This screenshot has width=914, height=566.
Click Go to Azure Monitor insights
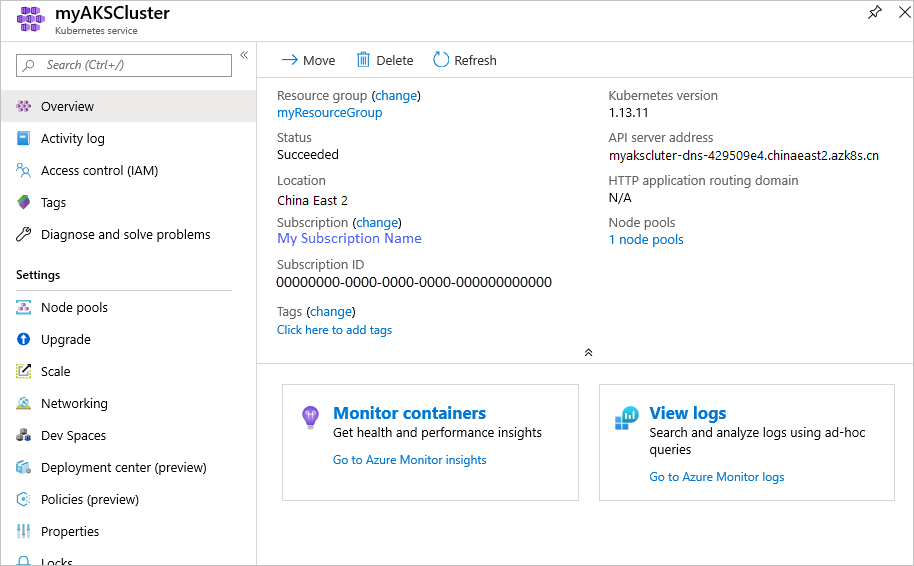point(409,460)
